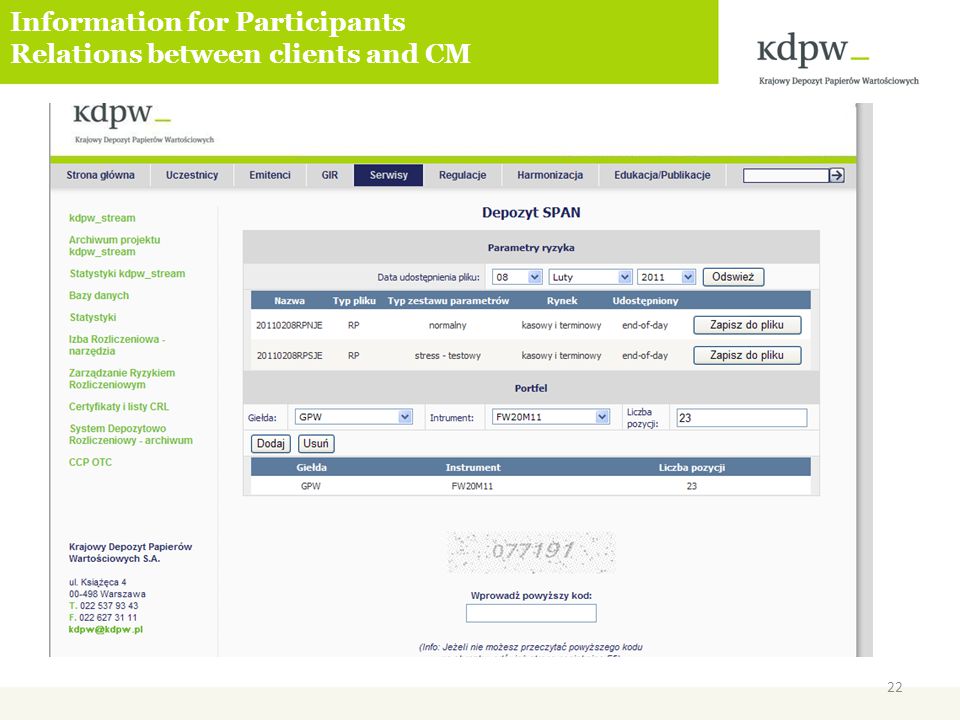Open the Regulacje menu item
The width and height of the screenshot is (960, 720).
coord(462,175)
